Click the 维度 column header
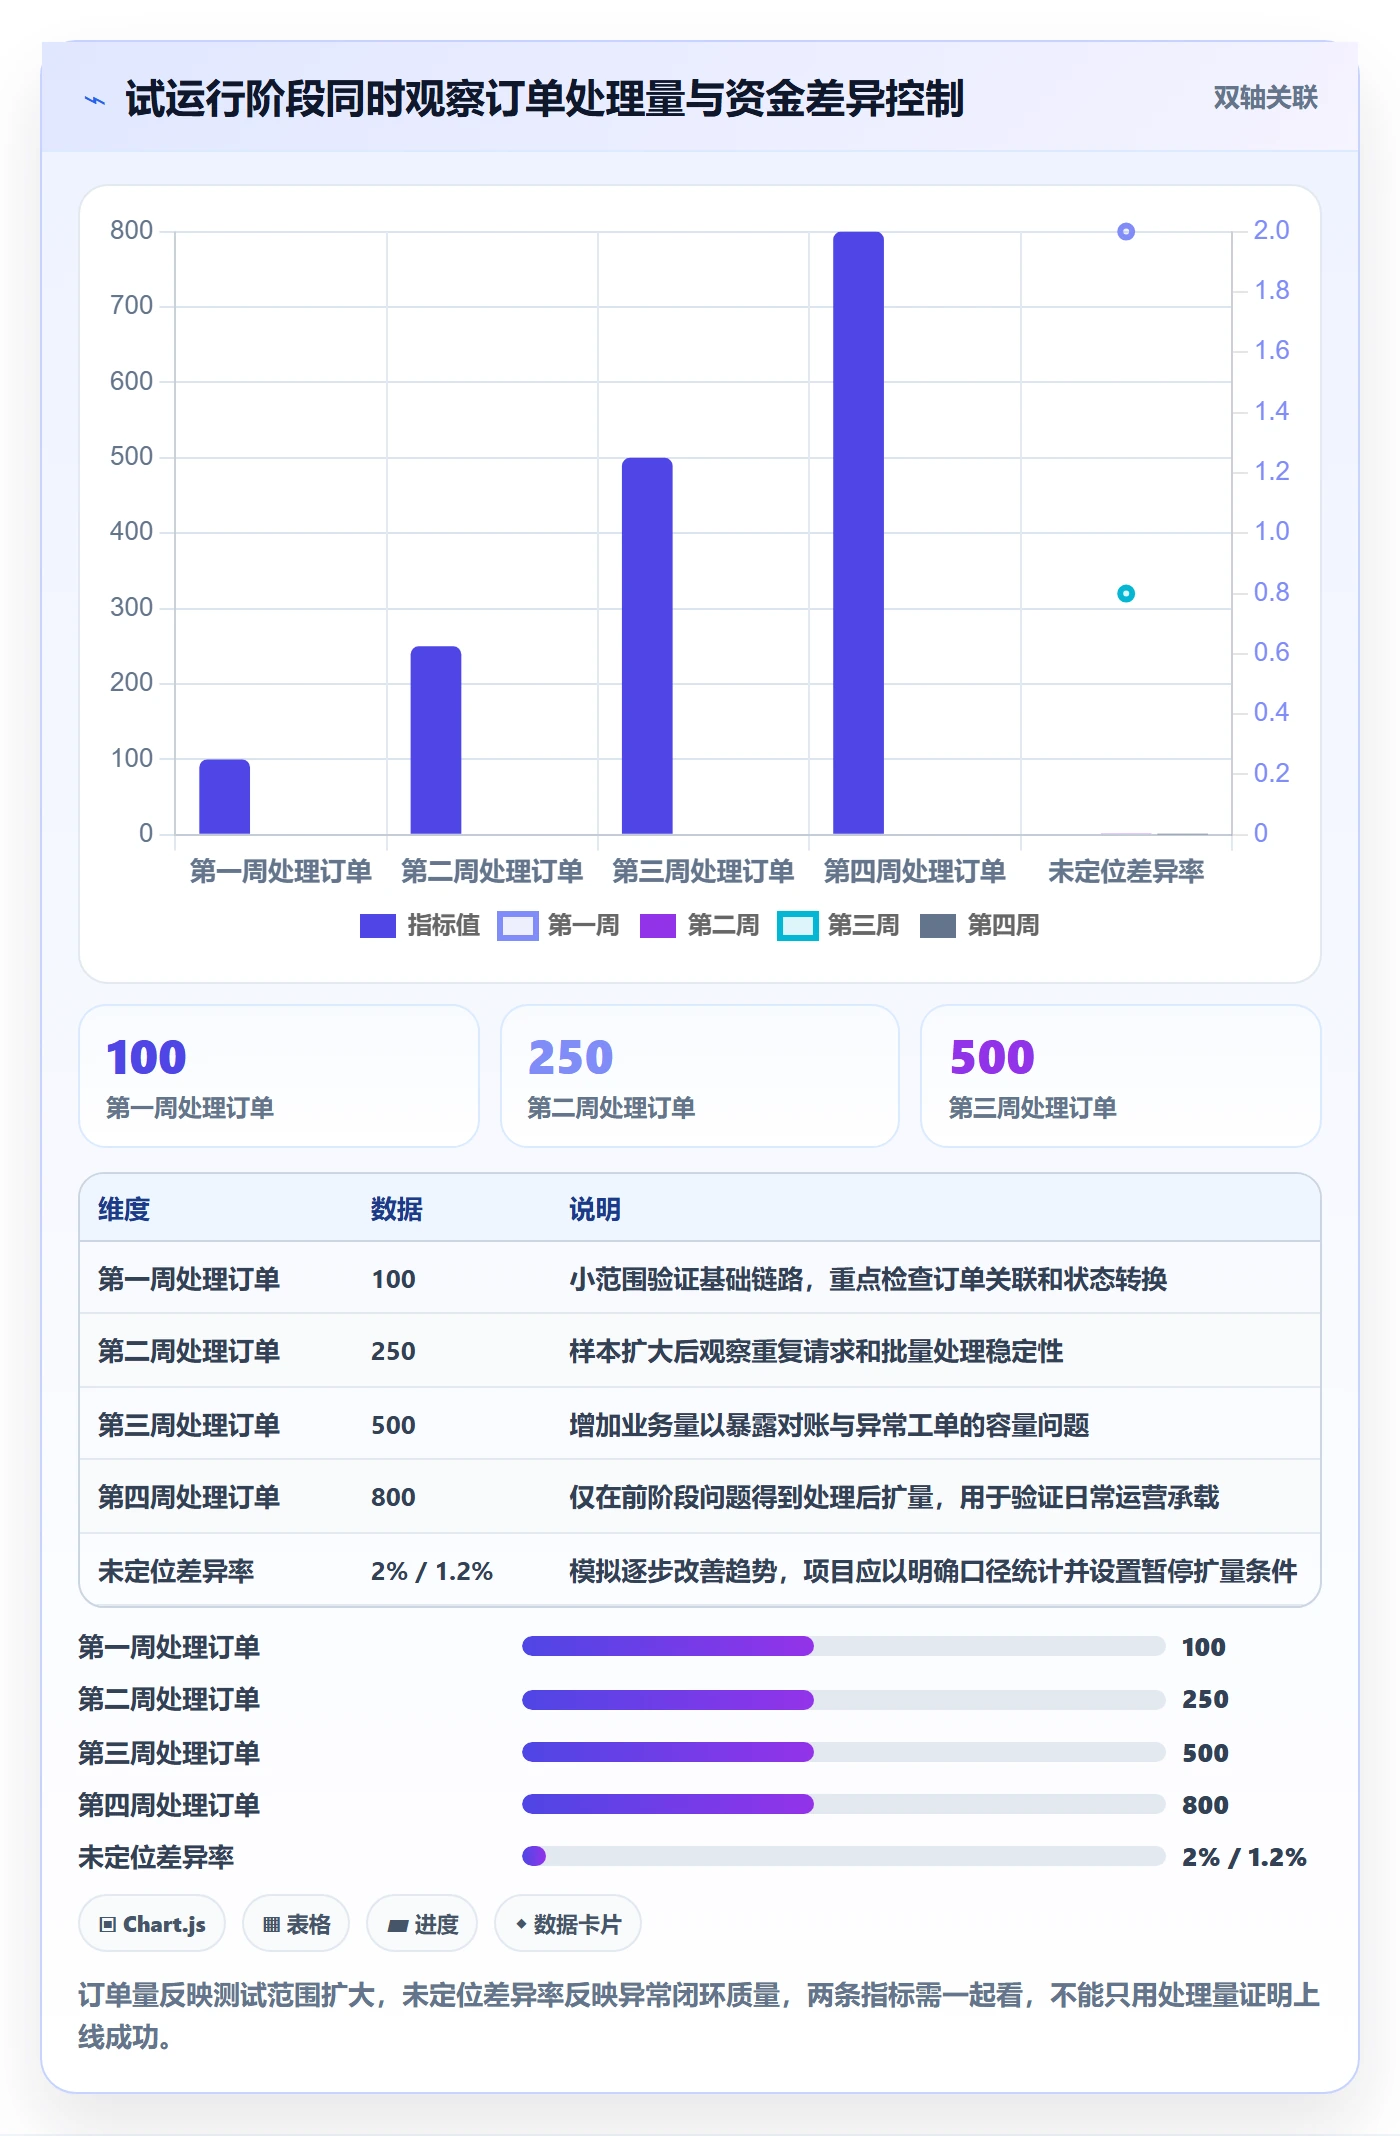Screen dimensions: 1400x2136 click(124, 1209)
